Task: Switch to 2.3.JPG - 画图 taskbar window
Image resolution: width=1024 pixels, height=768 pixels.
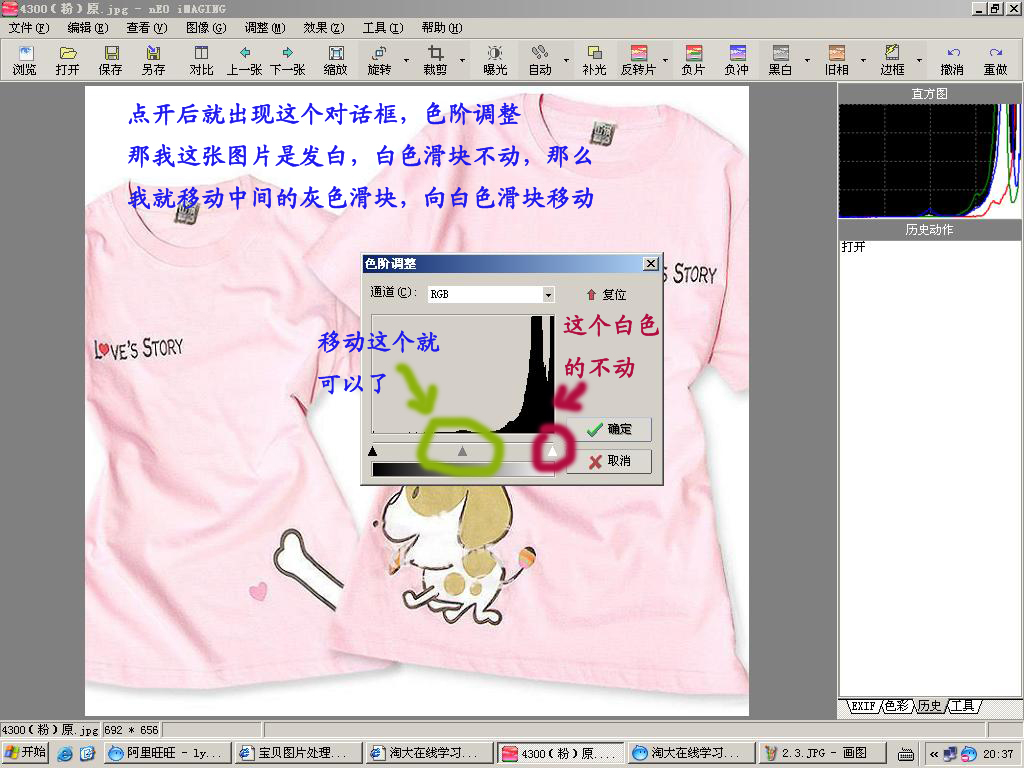Action: (823, 753)
